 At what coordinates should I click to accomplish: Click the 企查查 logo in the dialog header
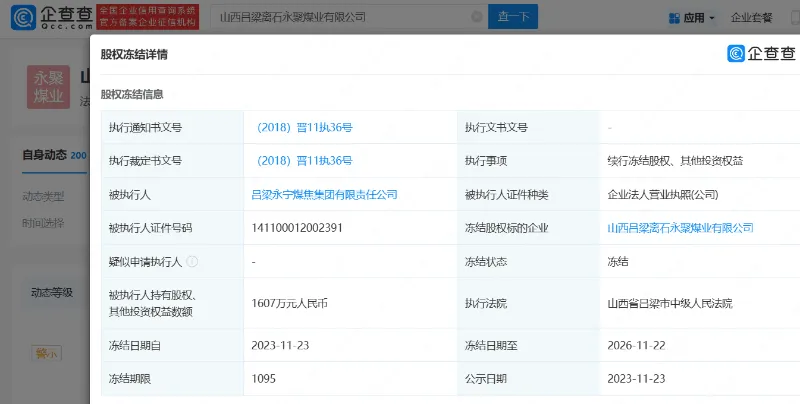(x=762, y=54)
